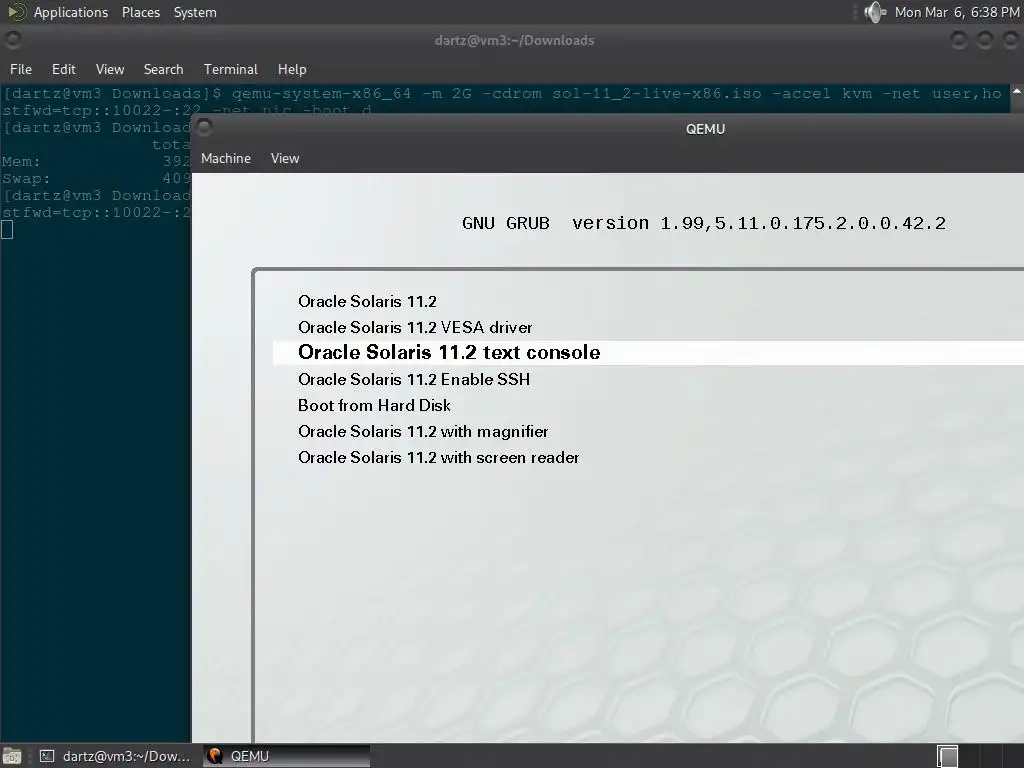Click the terminal window menu button in titlebar
This screenshot has height=768, width=1024.
12,40
